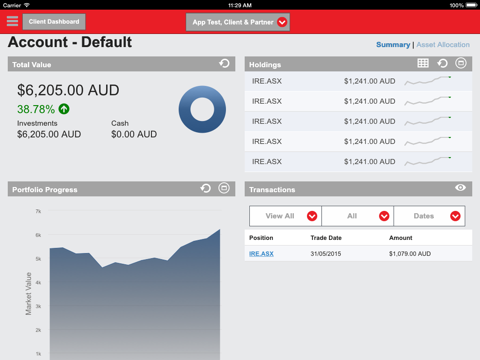Select the last IRE.ASX holdings row

pos(358,162)
